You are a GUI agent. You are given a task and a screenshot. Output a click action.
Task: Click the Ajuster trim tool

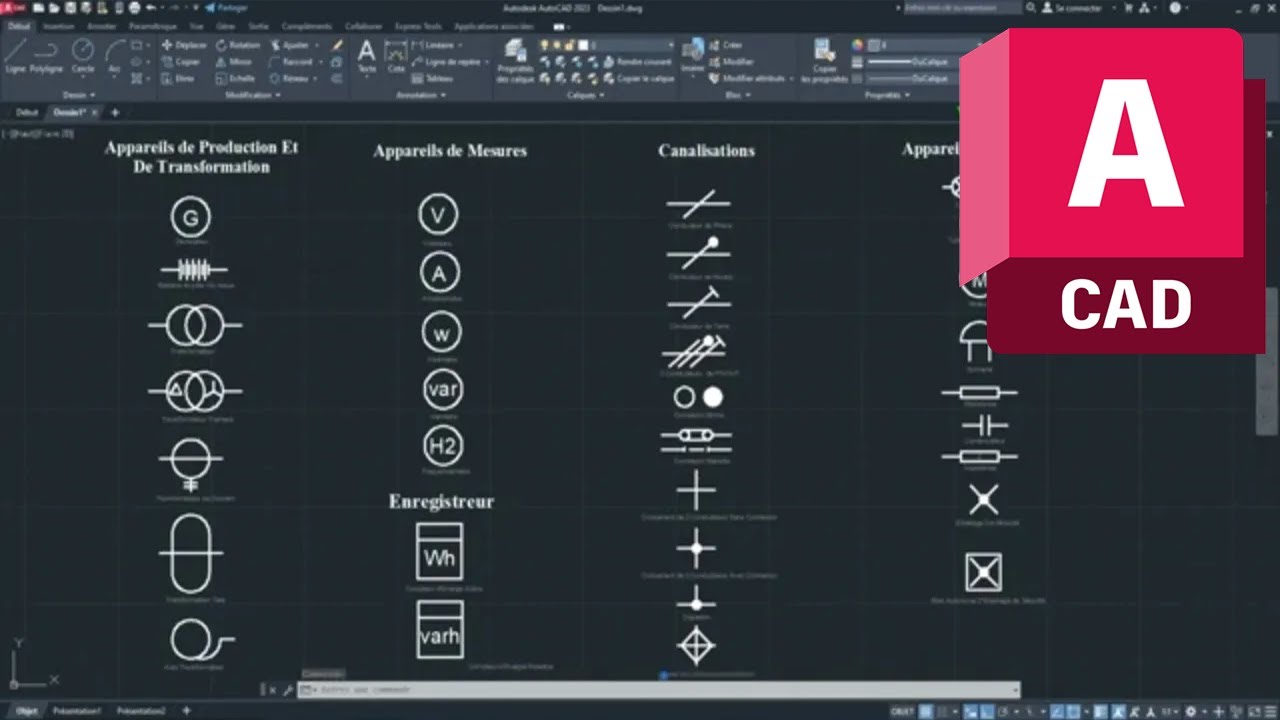click(x=289, y=45)
